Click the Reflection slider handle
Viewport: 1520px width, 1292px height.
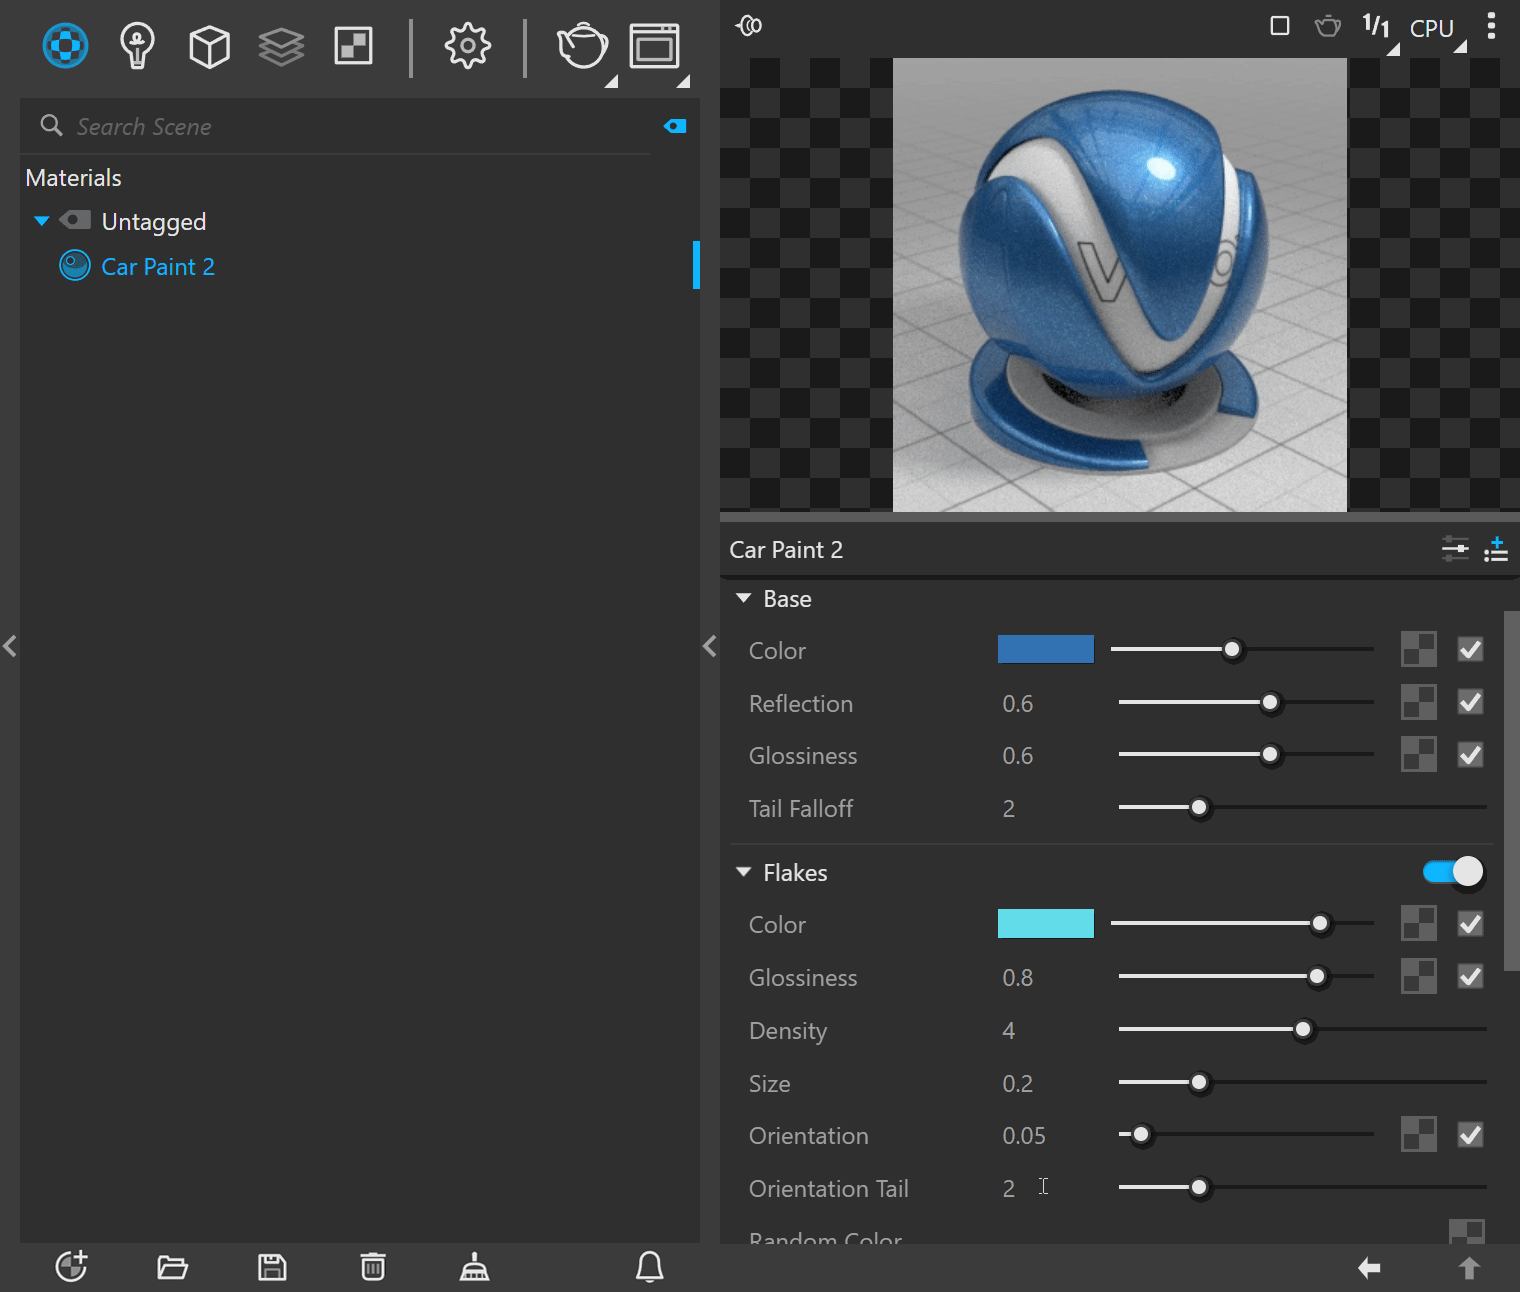(1270, 702)
